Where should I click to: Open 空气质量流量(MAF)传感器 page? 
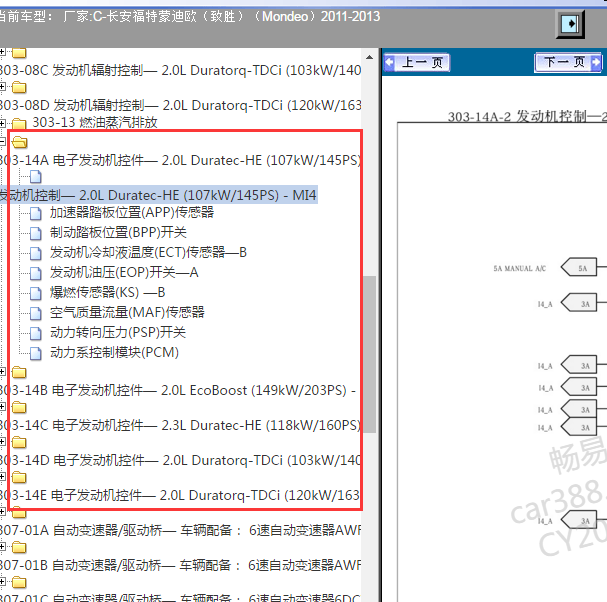(x=127, y=312)
